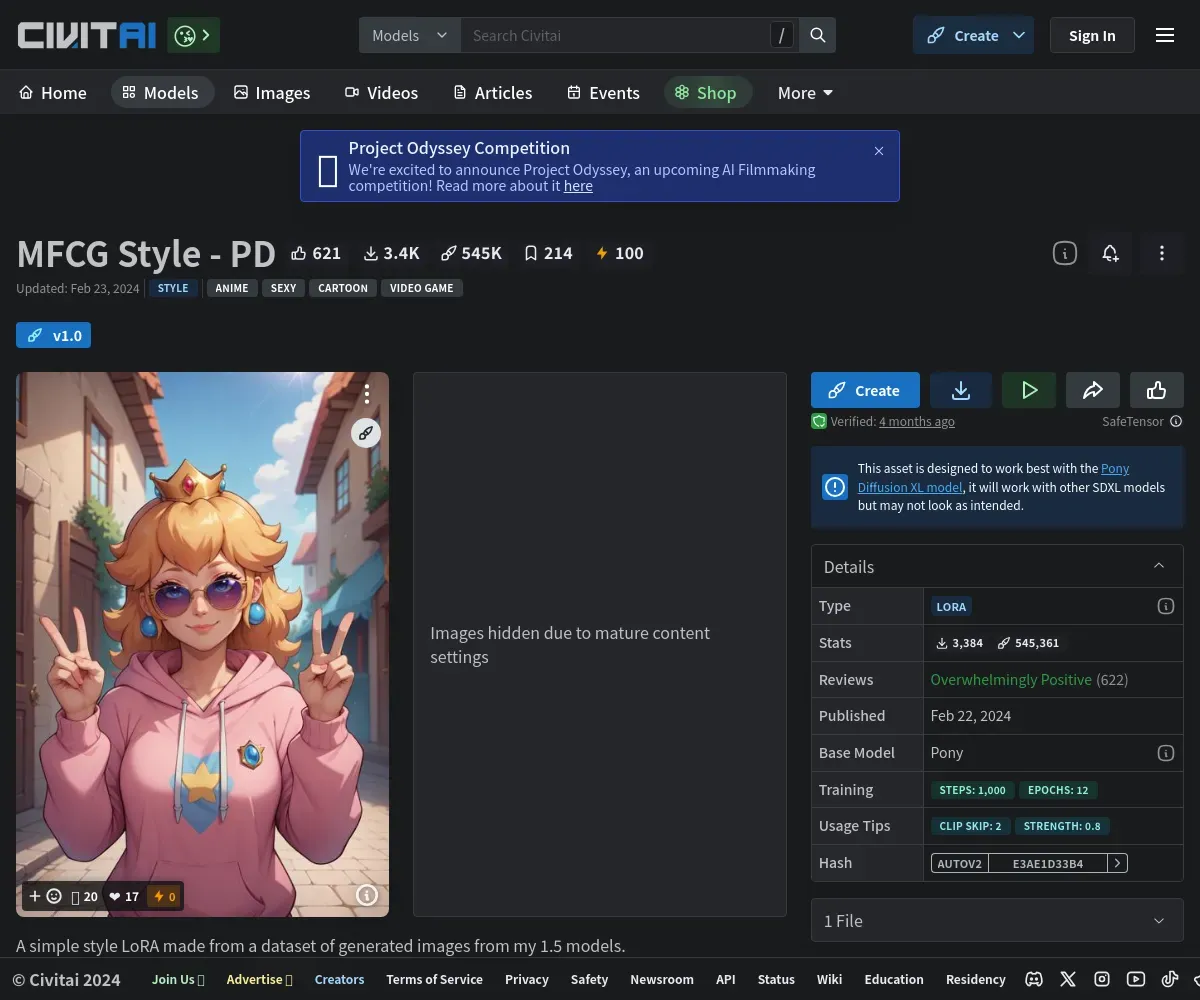
Task: Click the Creators footer link
Action: click(339, 980)
